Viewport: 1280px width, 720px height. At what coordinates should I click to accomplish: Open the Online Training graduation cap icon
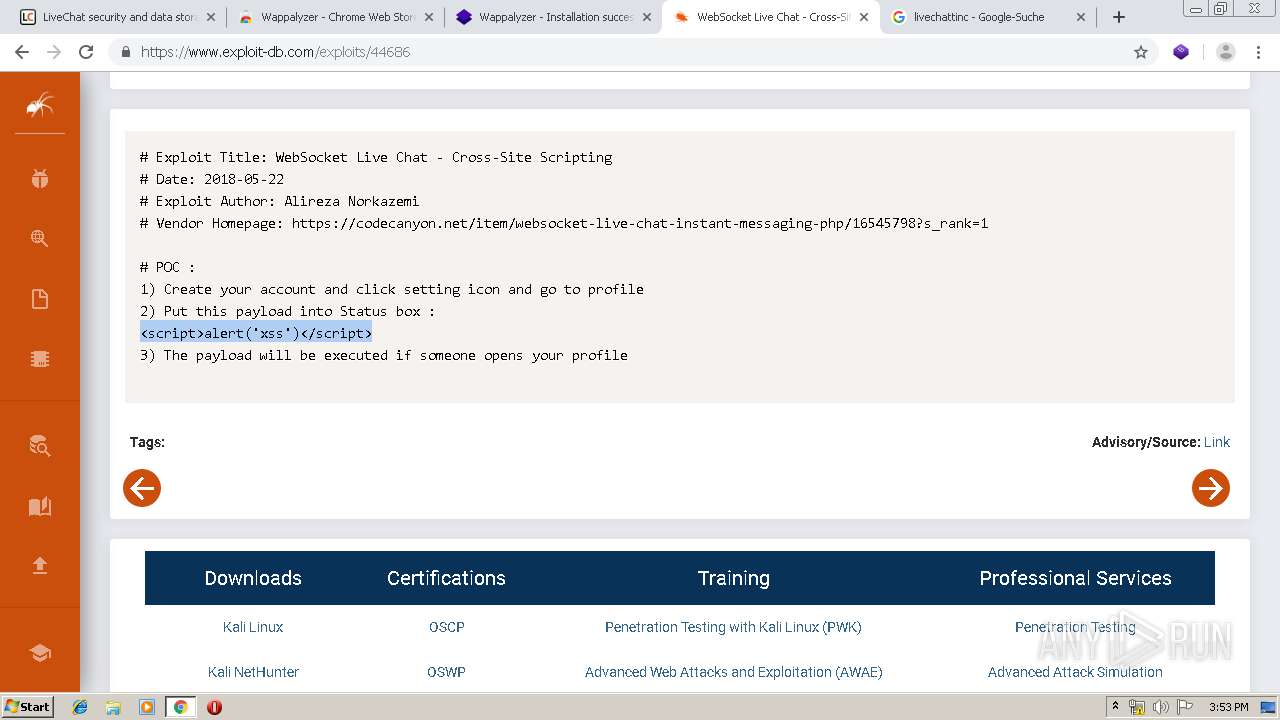(40, 653)
